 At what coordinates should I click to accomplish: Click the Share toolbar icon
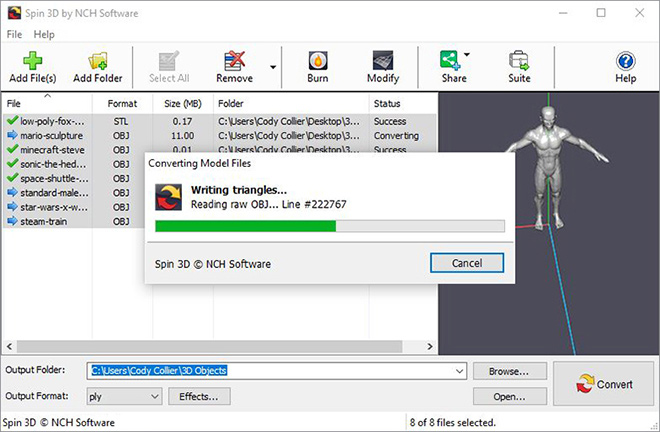point(450,60)
